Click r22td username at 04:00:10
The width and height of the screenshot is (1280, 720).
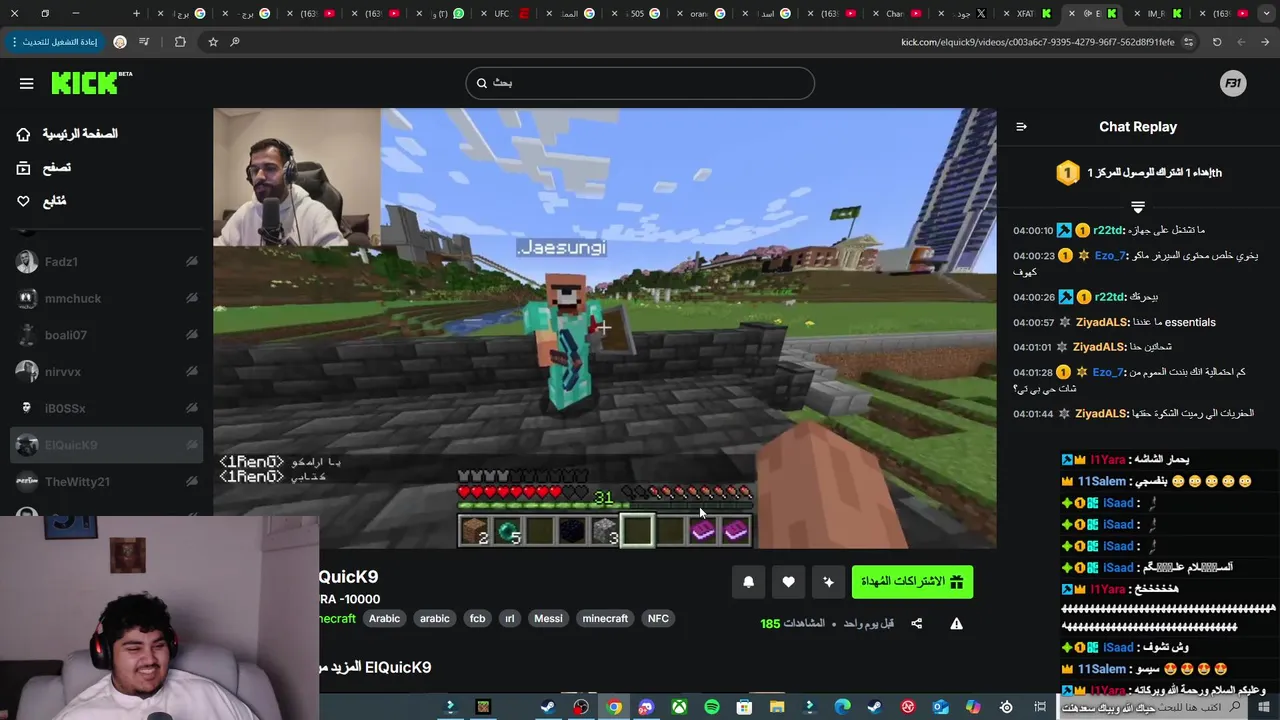click(x=1109, y=231)
